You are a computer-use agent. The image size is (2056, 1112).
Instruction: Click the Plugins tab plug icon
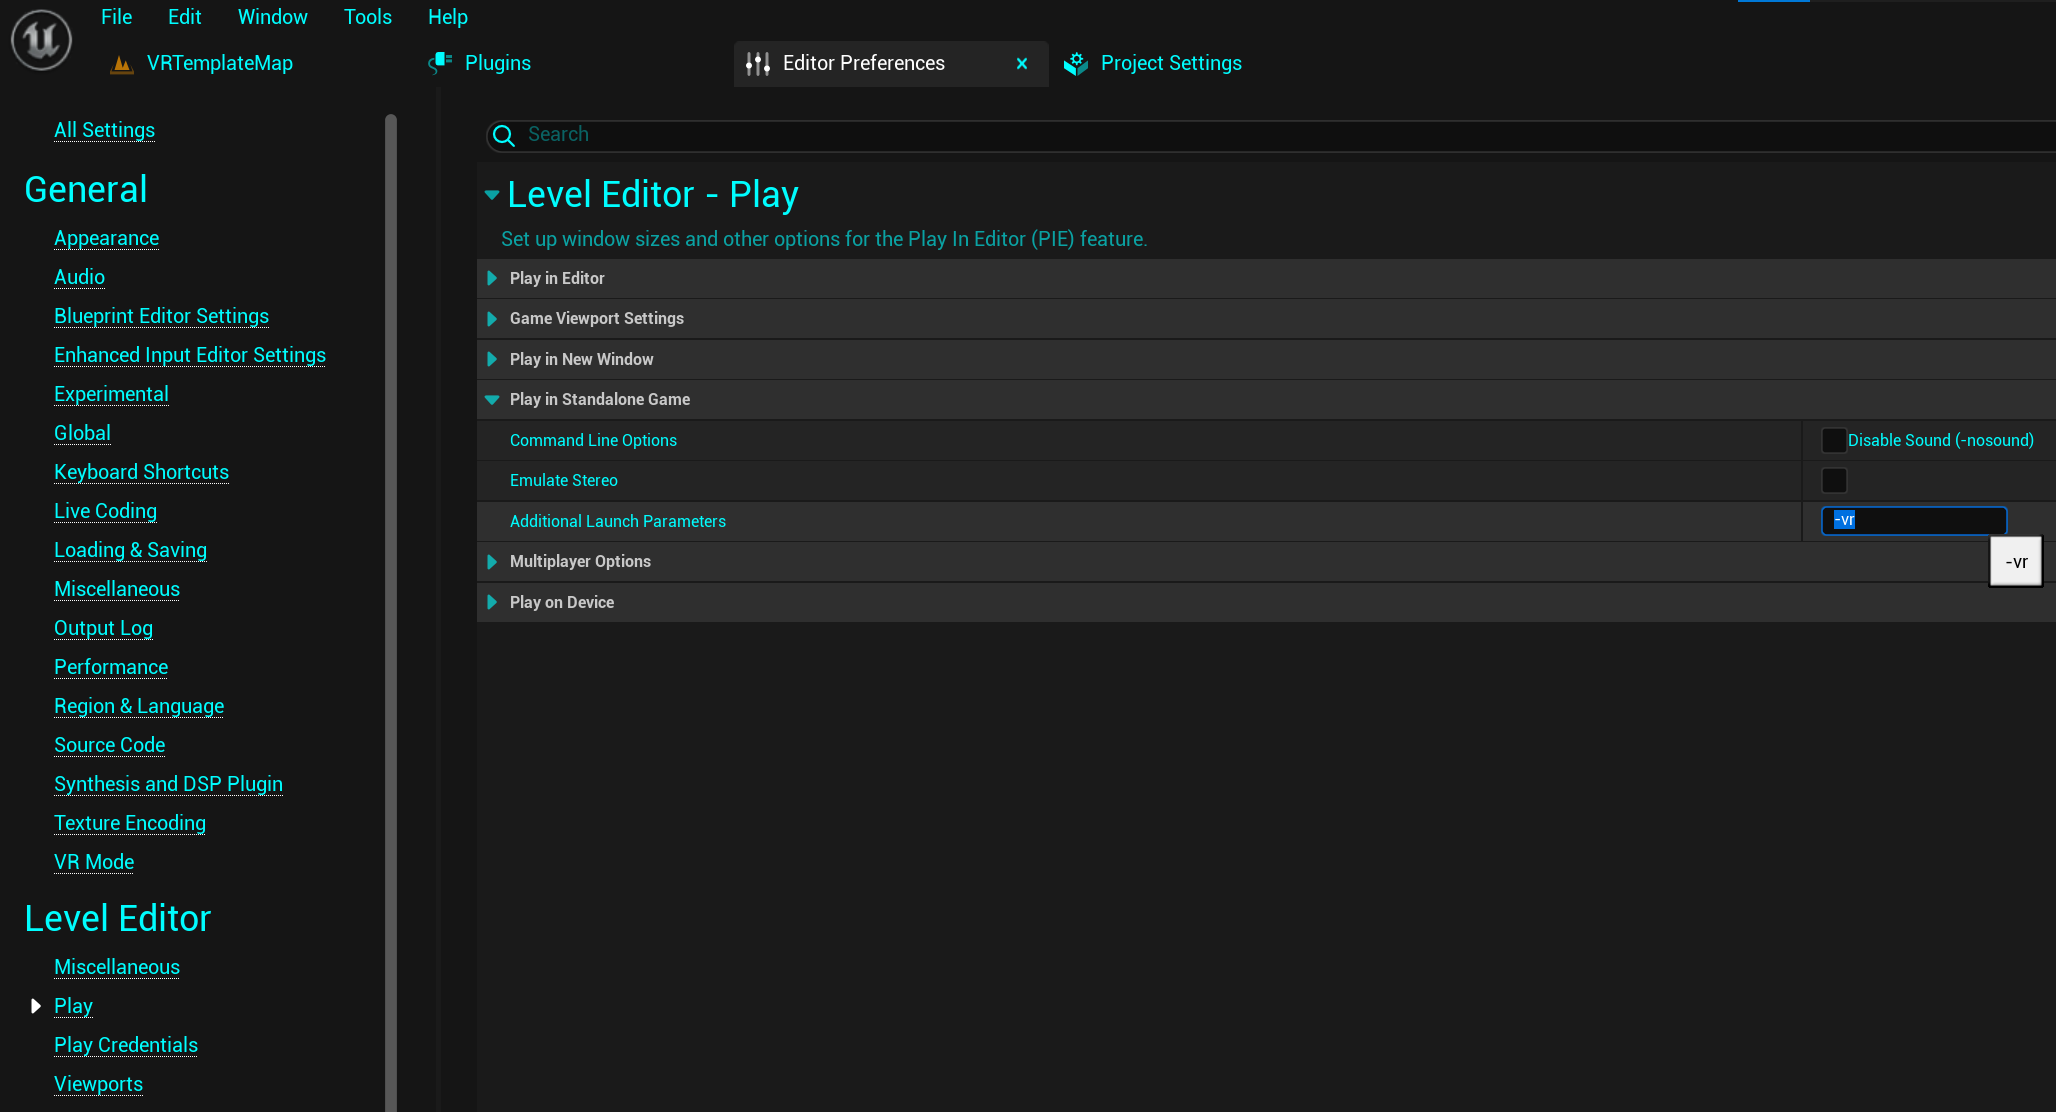pyautogui.click(x=441, y=63)
